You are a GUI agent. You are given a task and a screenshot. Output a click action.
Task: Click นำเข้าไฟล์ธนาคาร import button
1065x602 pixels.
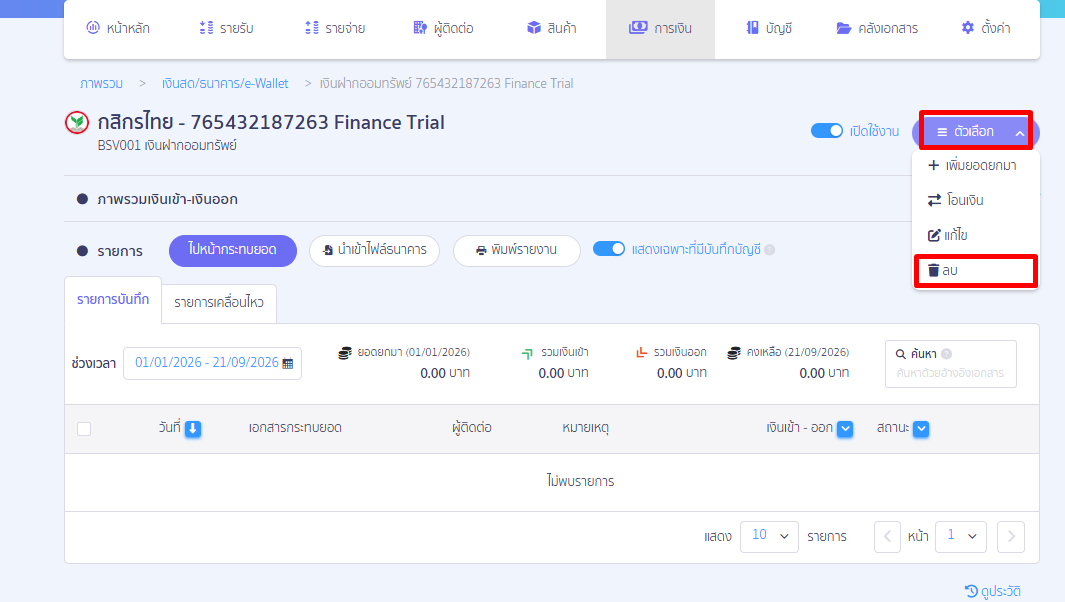374,251
